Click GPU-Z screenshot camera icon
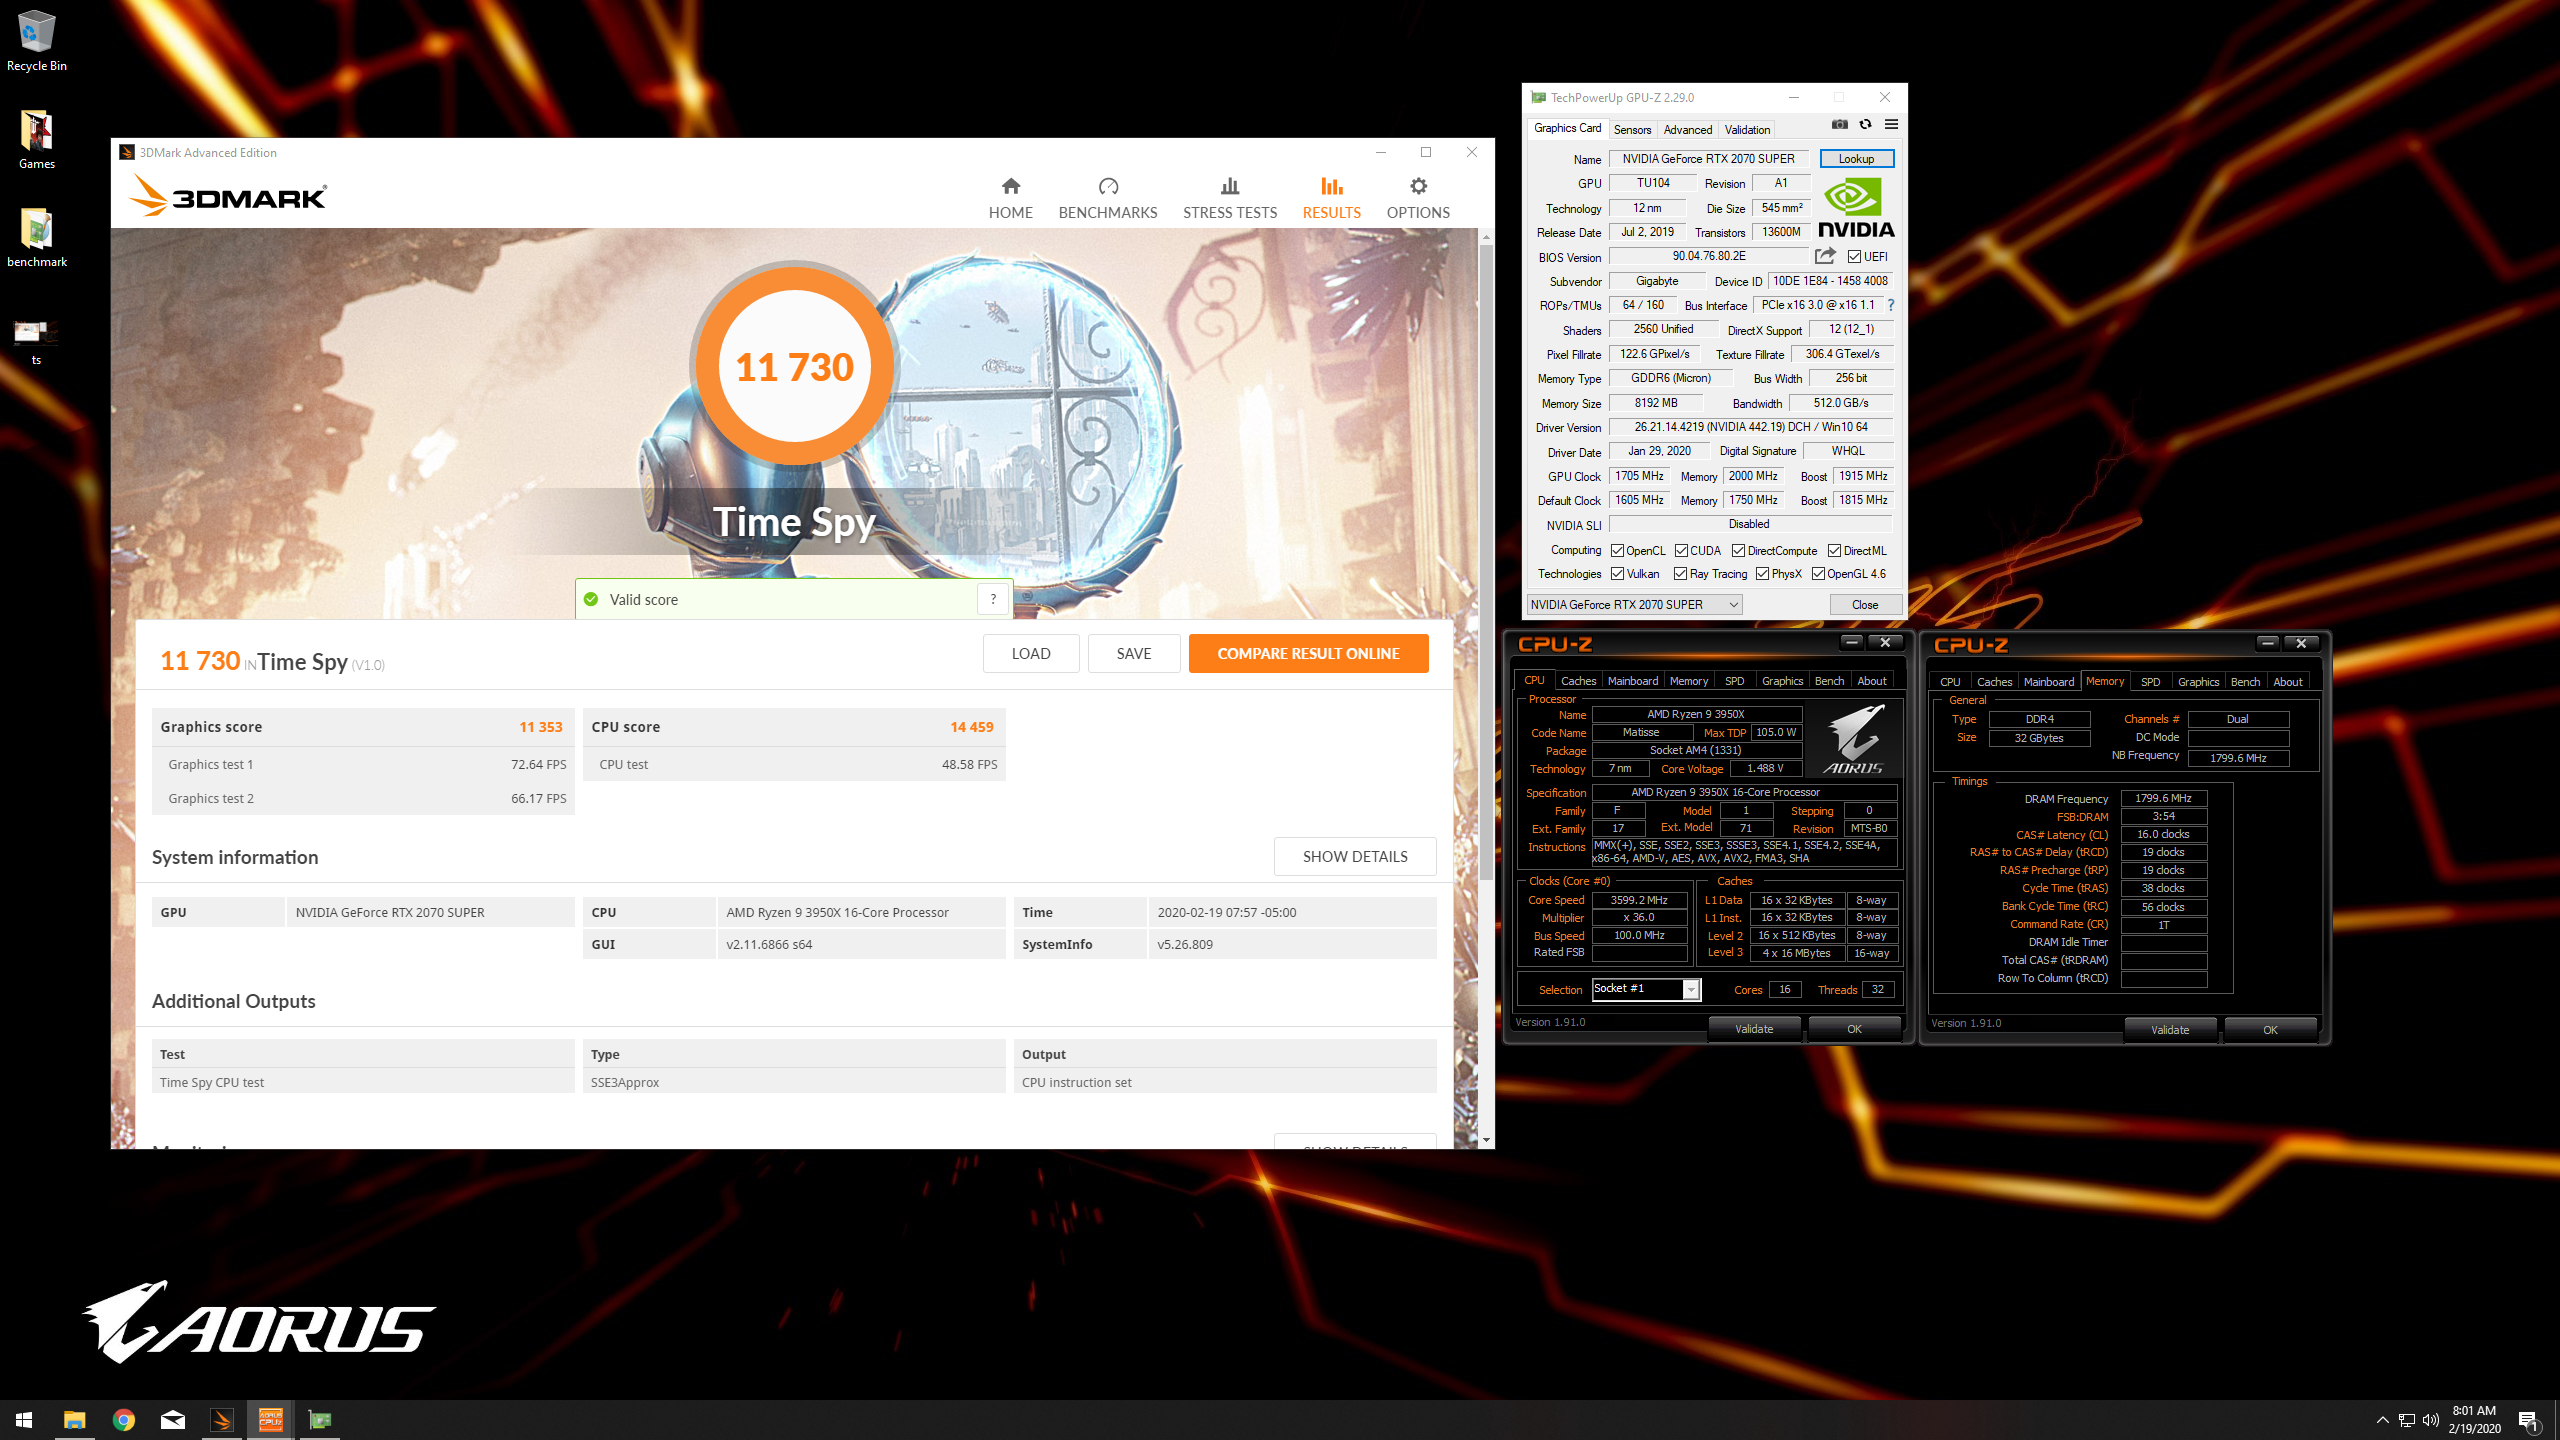The width and height of the screenshot is (2560, 1440). tap(1839, 125)
